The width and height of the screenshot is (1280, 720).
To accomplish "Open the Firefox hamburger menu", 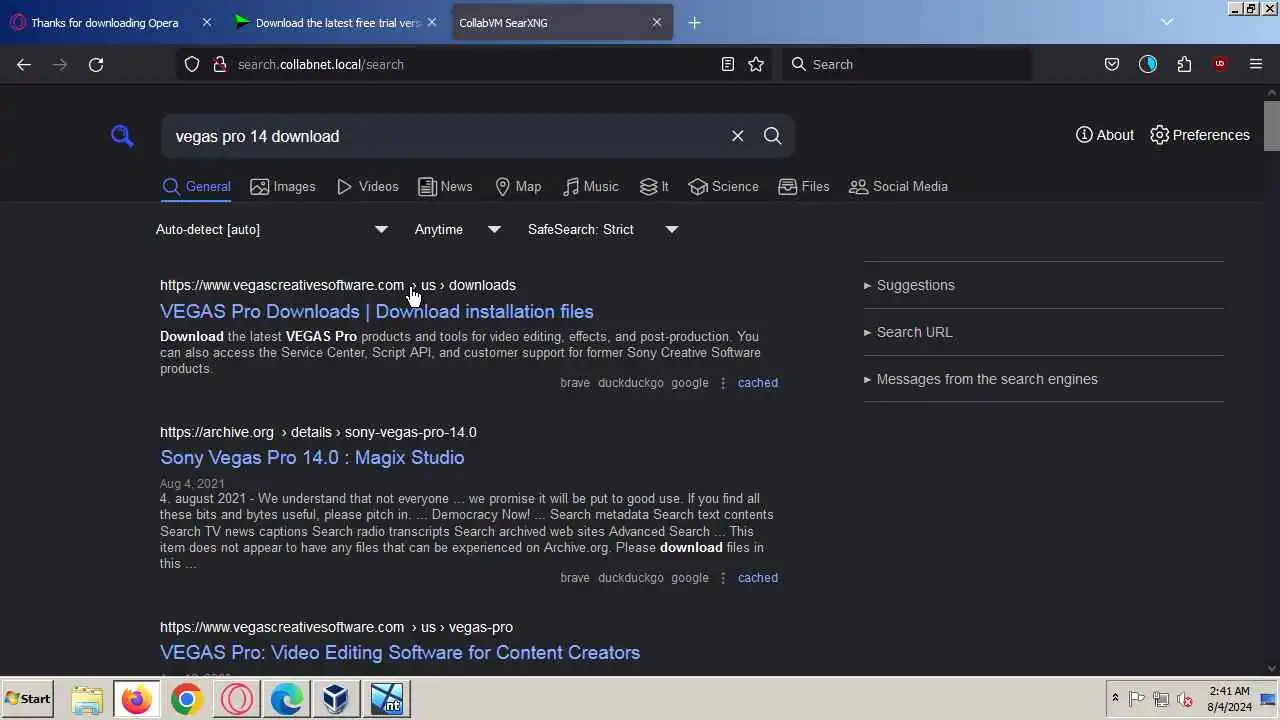I will (x=1256, y=64).
